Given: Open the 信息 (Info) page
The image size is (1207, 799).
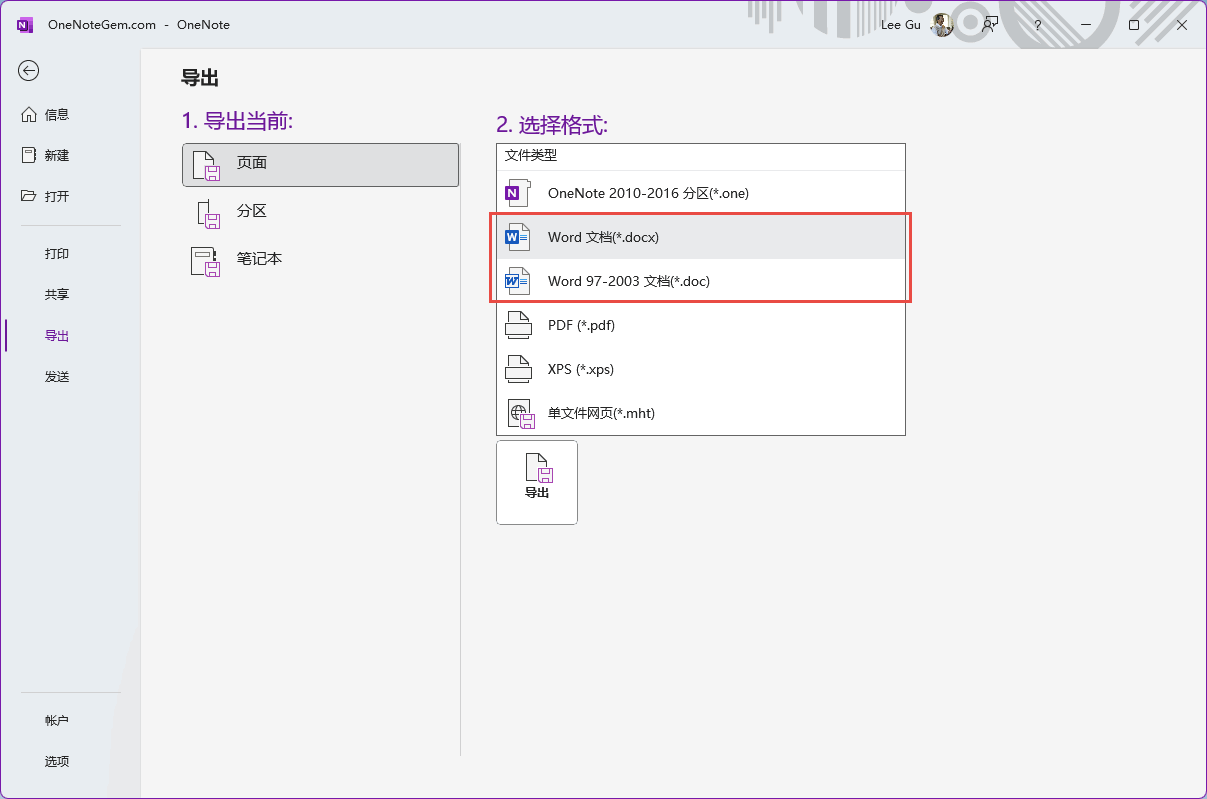Looking at the screenshot, I should [57, 115].
